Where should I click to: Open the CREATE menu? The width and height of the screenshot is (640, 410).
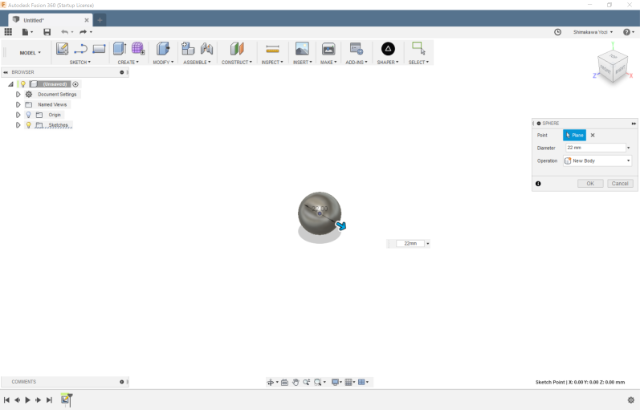pyautogui.click(x=128, y=62)
